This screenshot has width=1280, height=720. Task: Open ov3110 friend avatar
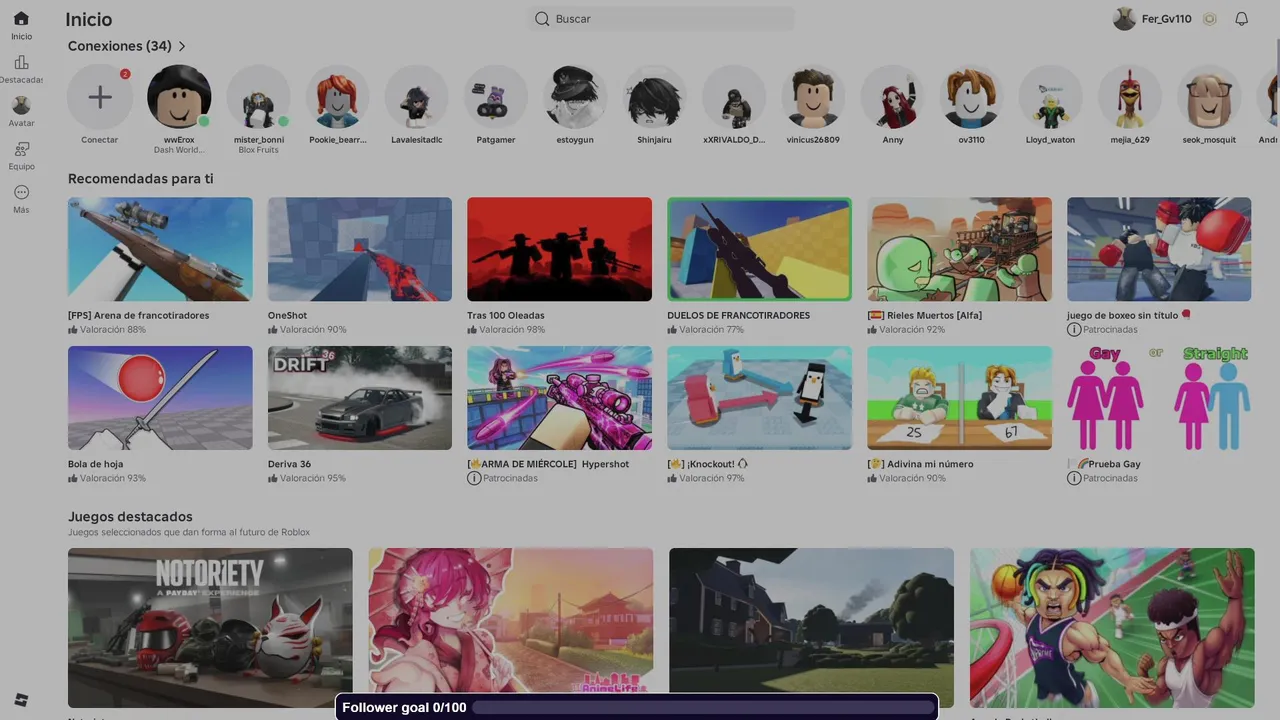click(x=972, y=97)
